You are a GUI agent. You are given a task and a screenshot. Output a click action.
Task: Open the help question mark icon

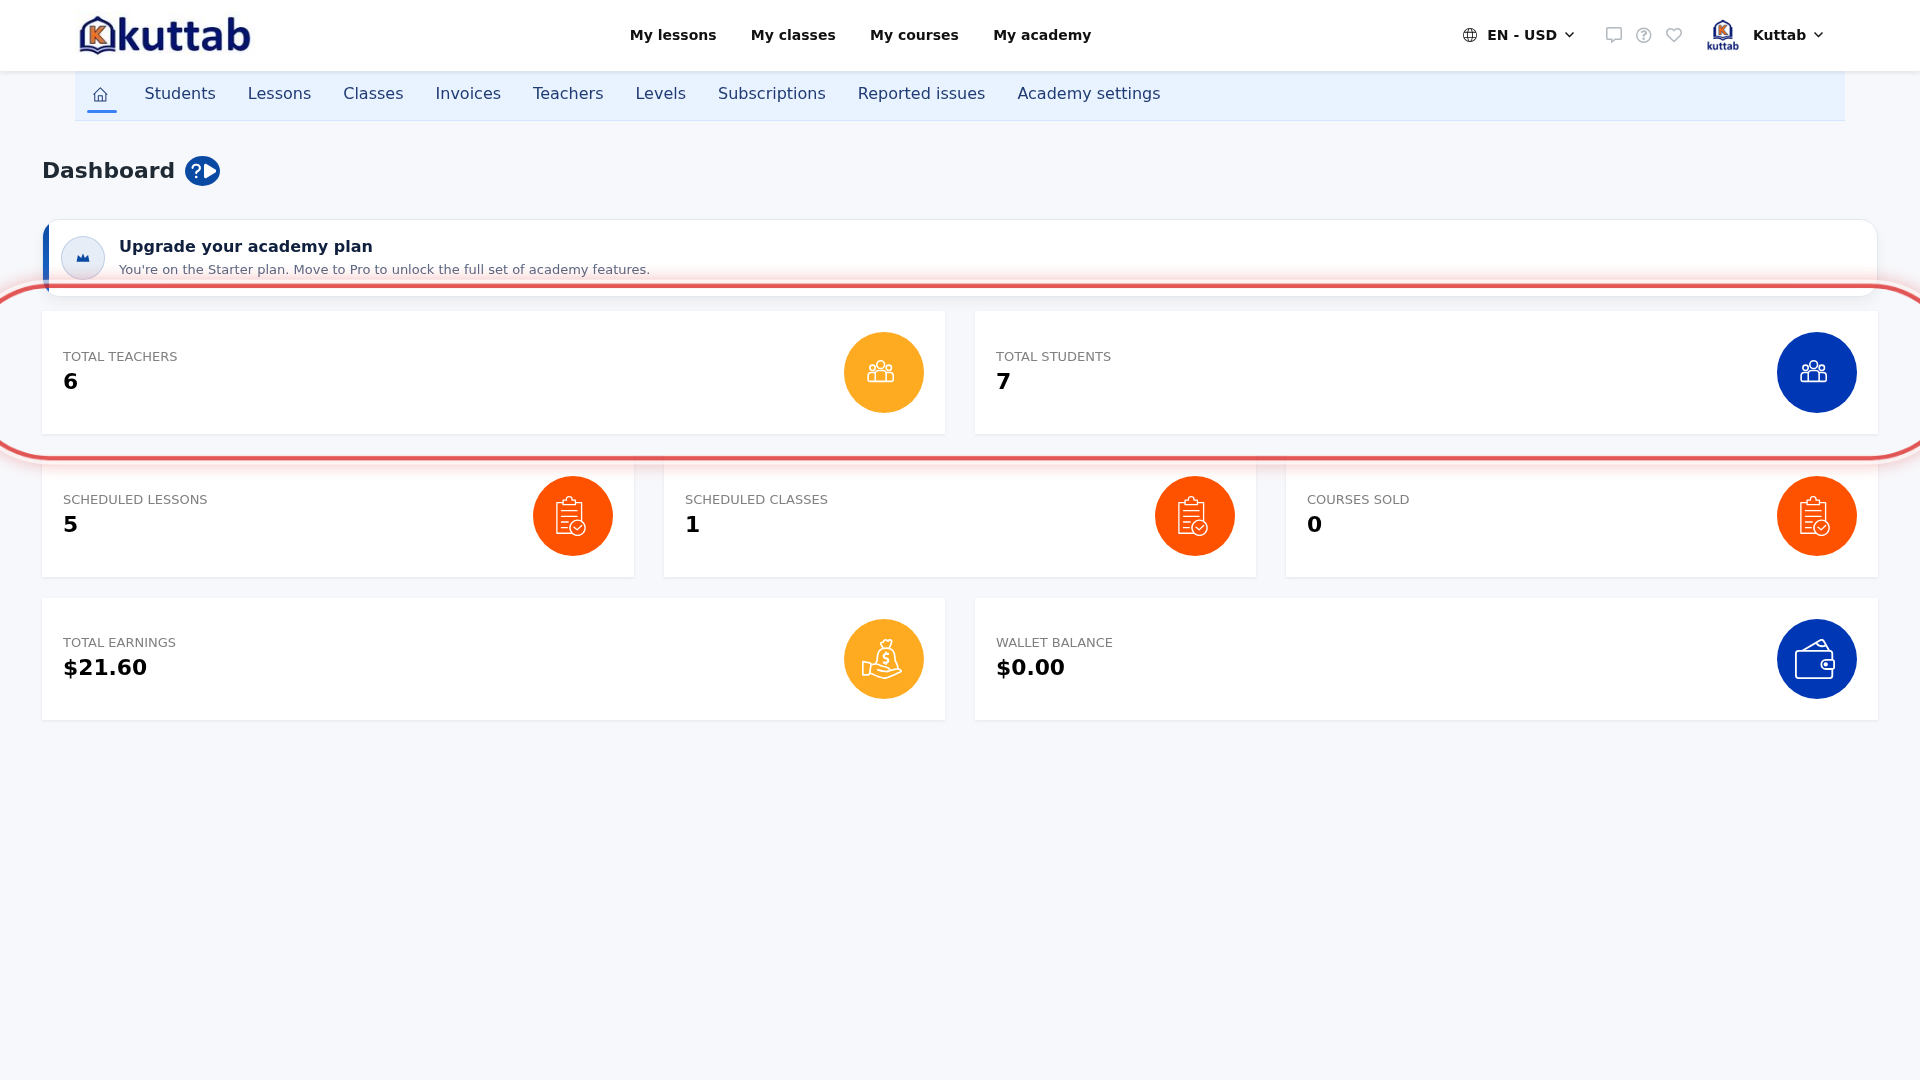pos(1644,35)
